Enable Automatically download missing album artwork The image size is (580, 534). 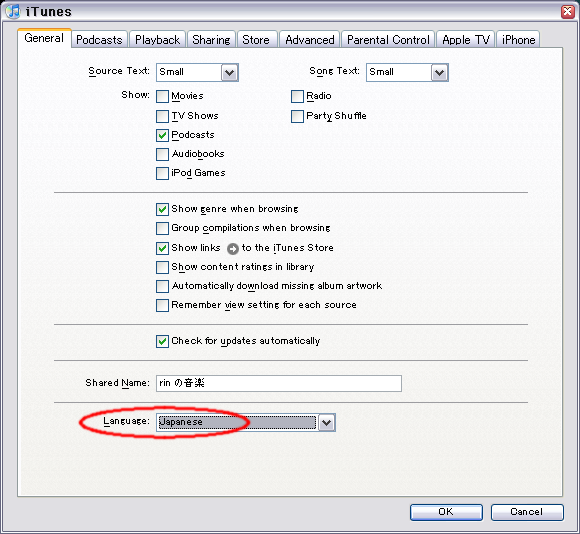click(162, 286)
